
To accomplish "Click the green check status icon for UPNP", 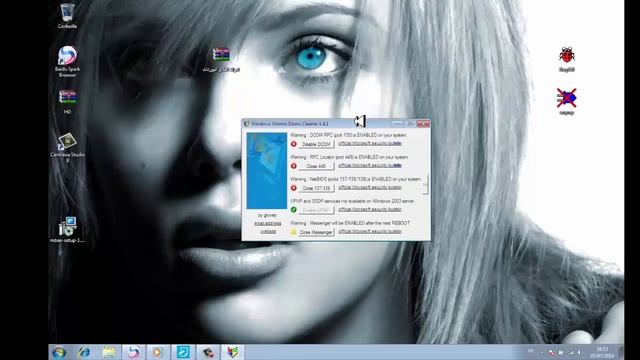I will (x=293, y=210).
